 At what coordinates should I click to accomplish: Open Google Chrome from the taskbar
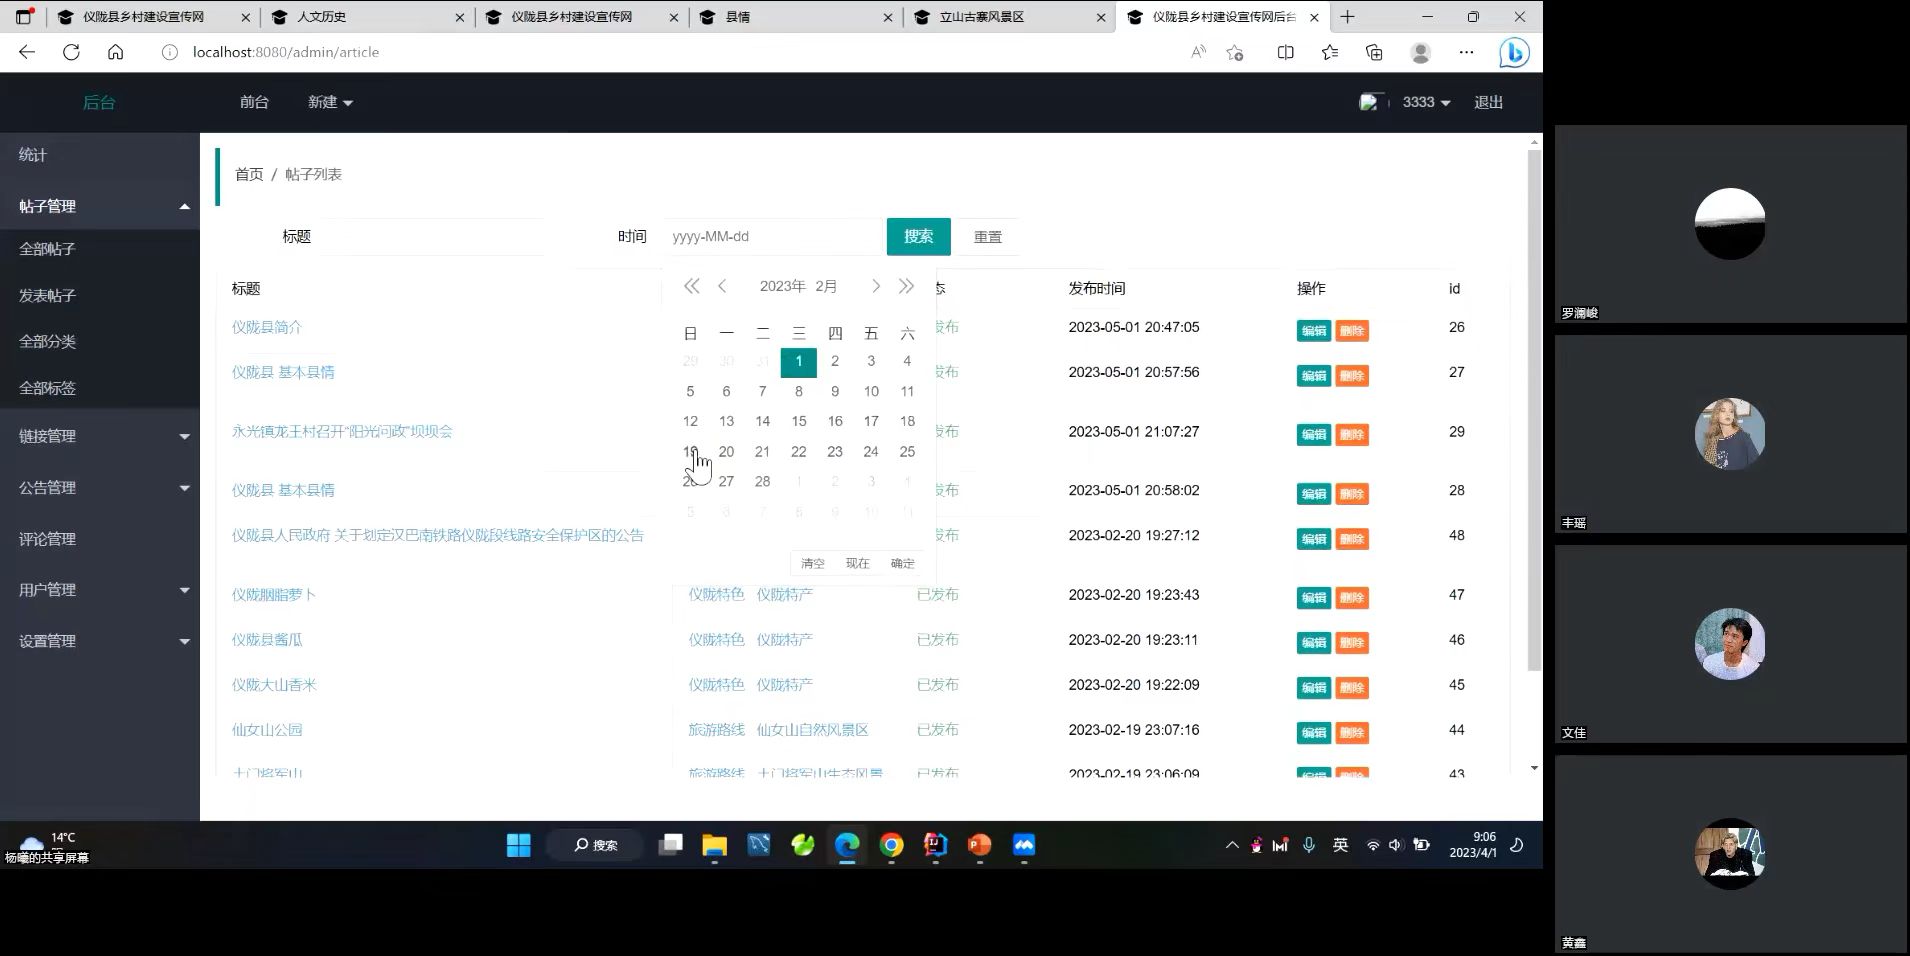(891, 846)
